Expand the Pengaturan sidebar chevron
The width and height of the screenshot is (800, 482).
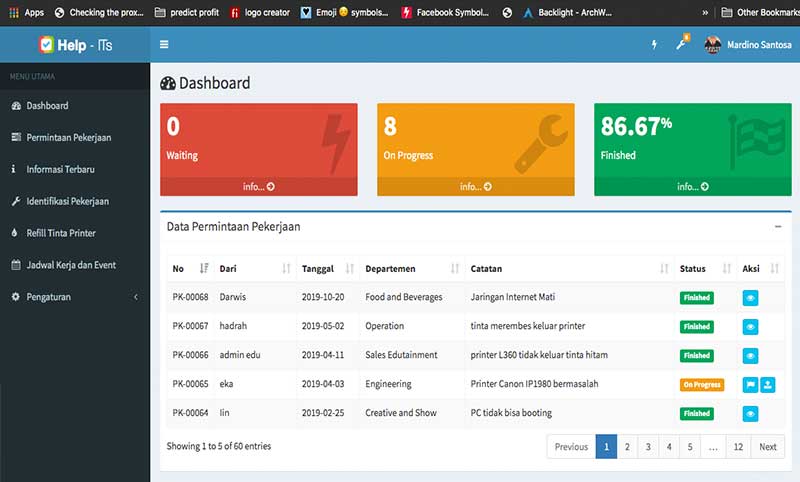(136, 297)
